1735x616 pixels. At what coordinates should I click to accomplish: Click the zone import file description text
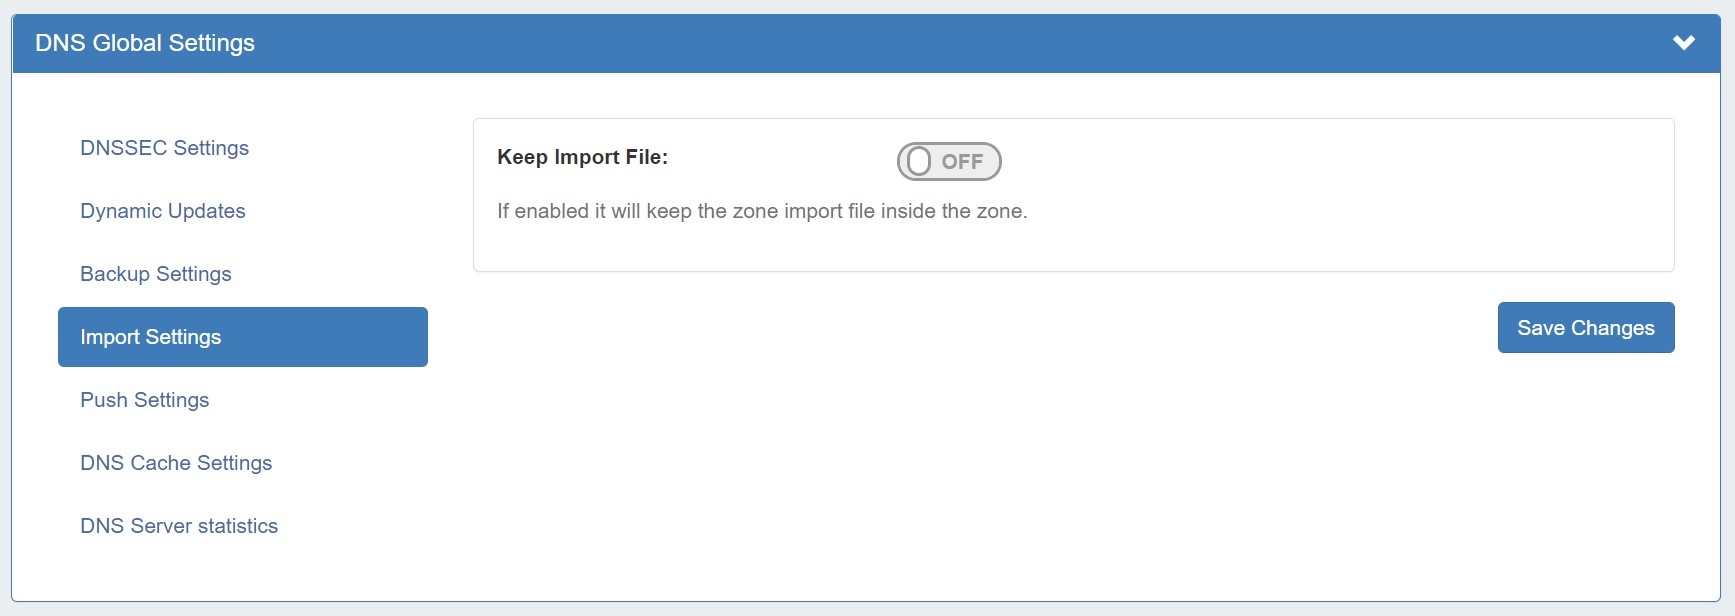(x=762, y=211)
